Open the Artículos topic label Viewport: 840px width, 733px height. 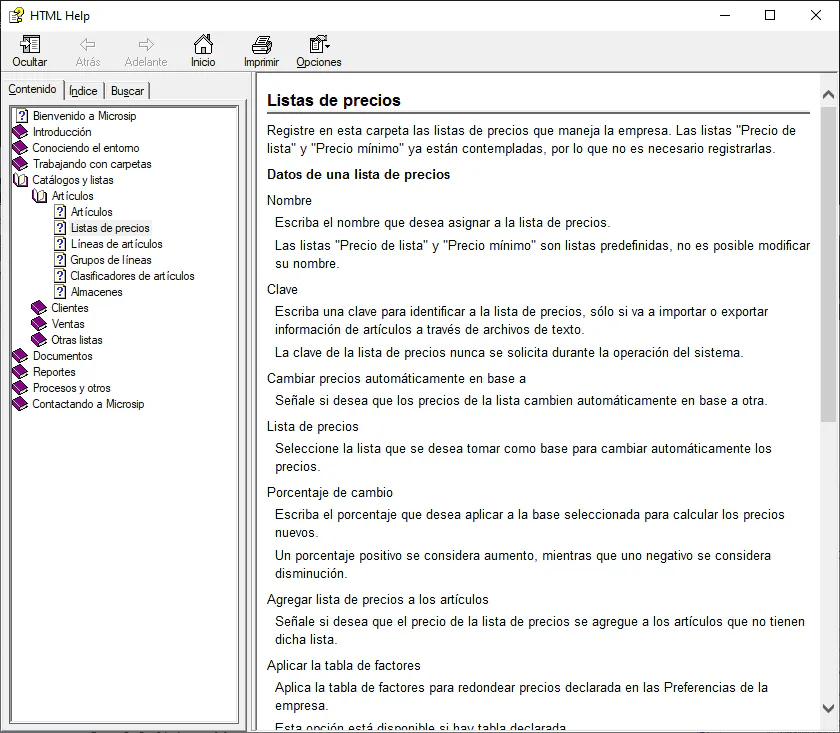coord(92,212)
